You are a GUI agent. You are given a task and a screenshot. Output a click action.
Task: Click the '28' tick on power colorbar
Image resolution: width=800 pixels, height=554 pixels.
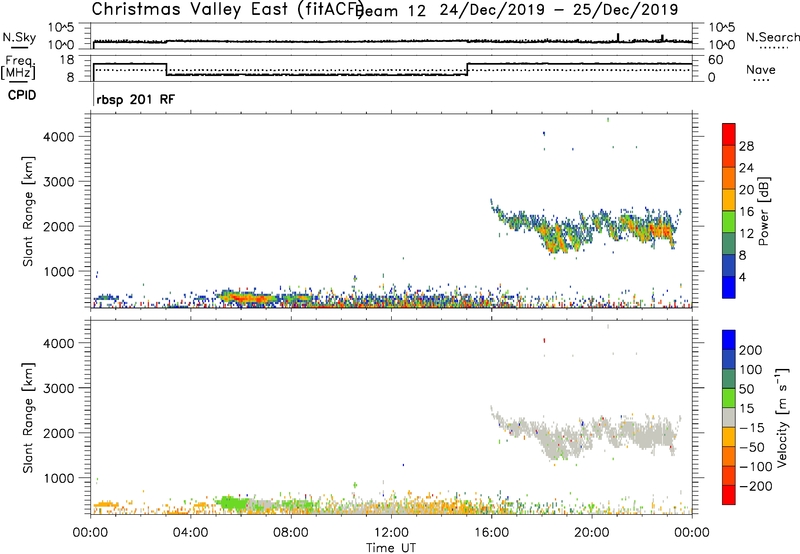(x=746, y=146)
